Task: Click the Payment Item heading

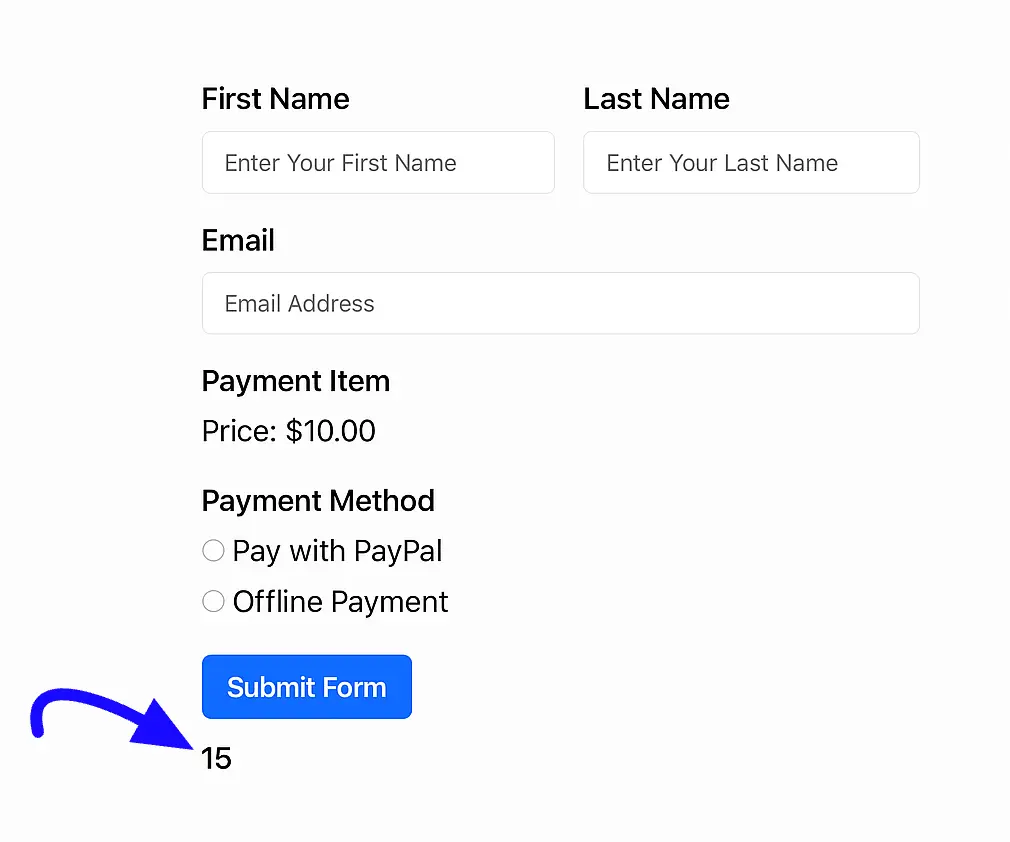Action: point(296,381)
